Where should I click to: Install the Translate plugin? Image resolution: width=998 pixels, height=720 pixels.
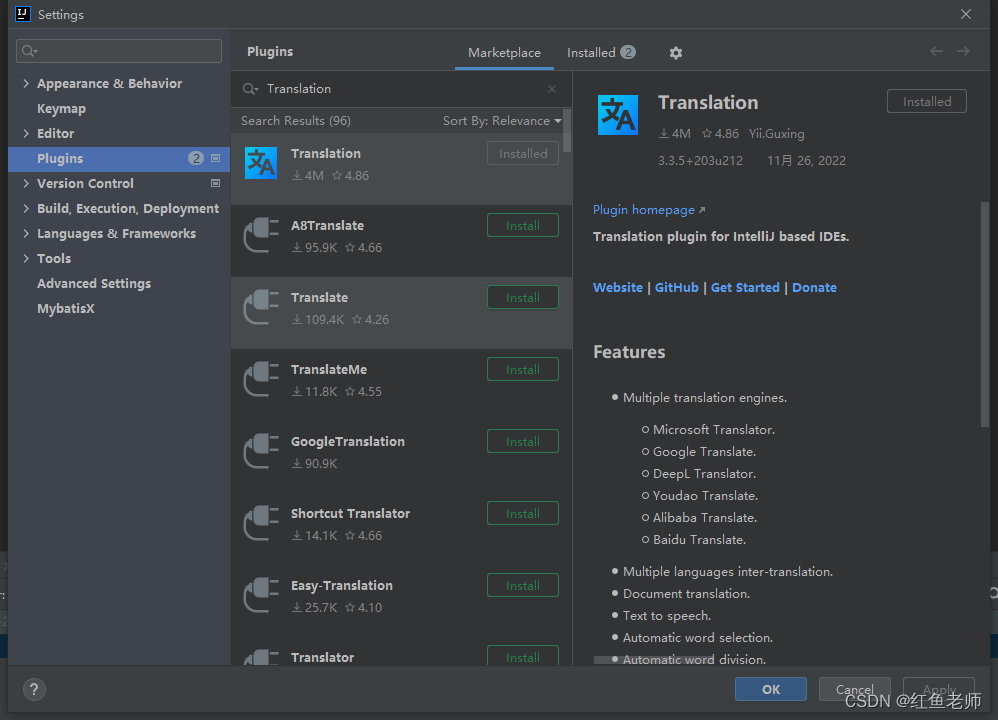(523, 297)
